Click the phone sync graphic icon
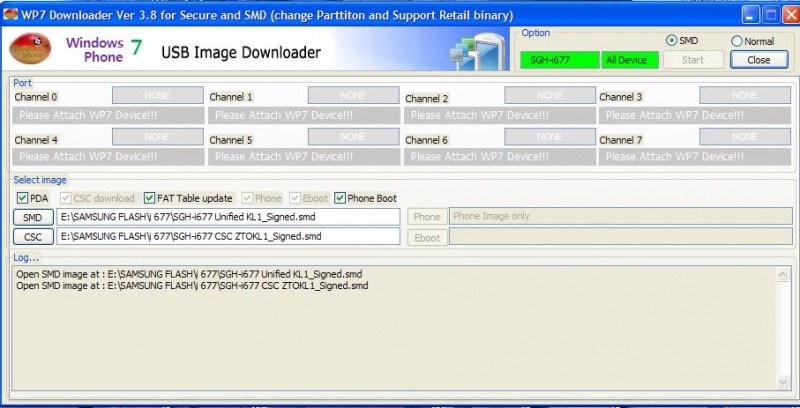This screenshot has height=408, width=800. 478,51
